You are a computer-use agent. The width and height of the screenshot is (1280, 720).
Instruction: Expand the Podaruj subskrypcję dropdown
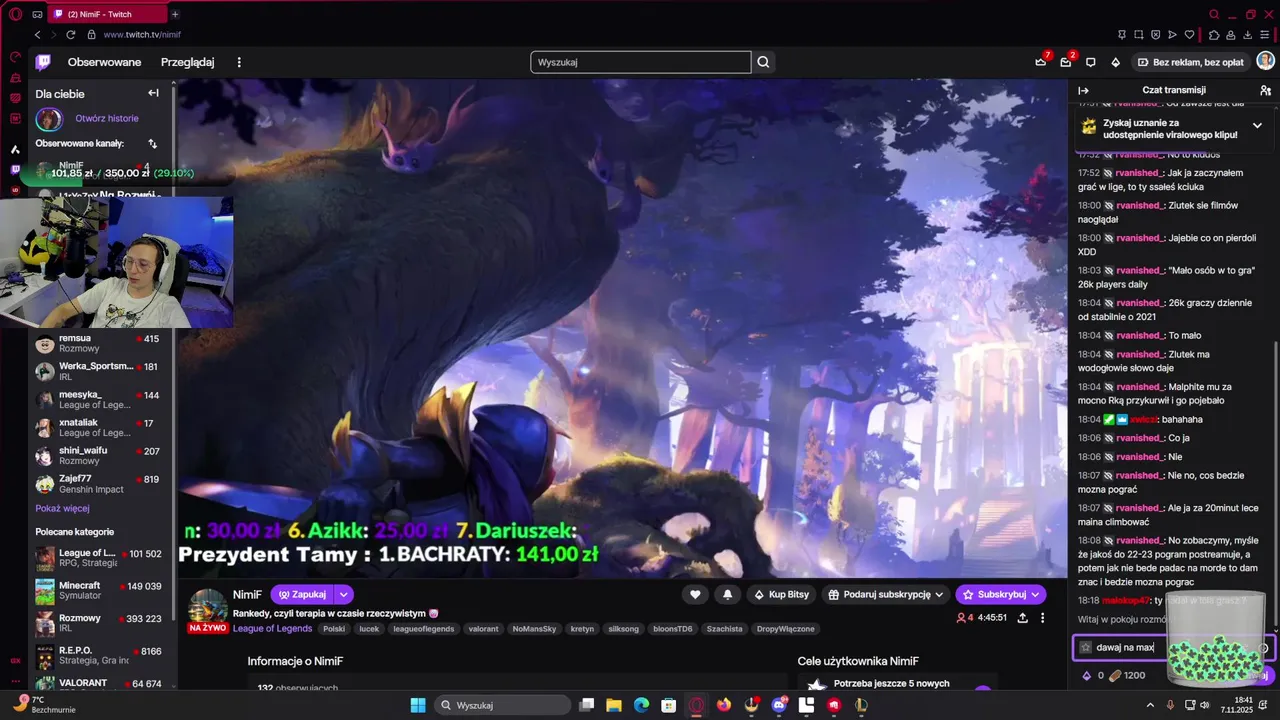click(x=938, y=594)
